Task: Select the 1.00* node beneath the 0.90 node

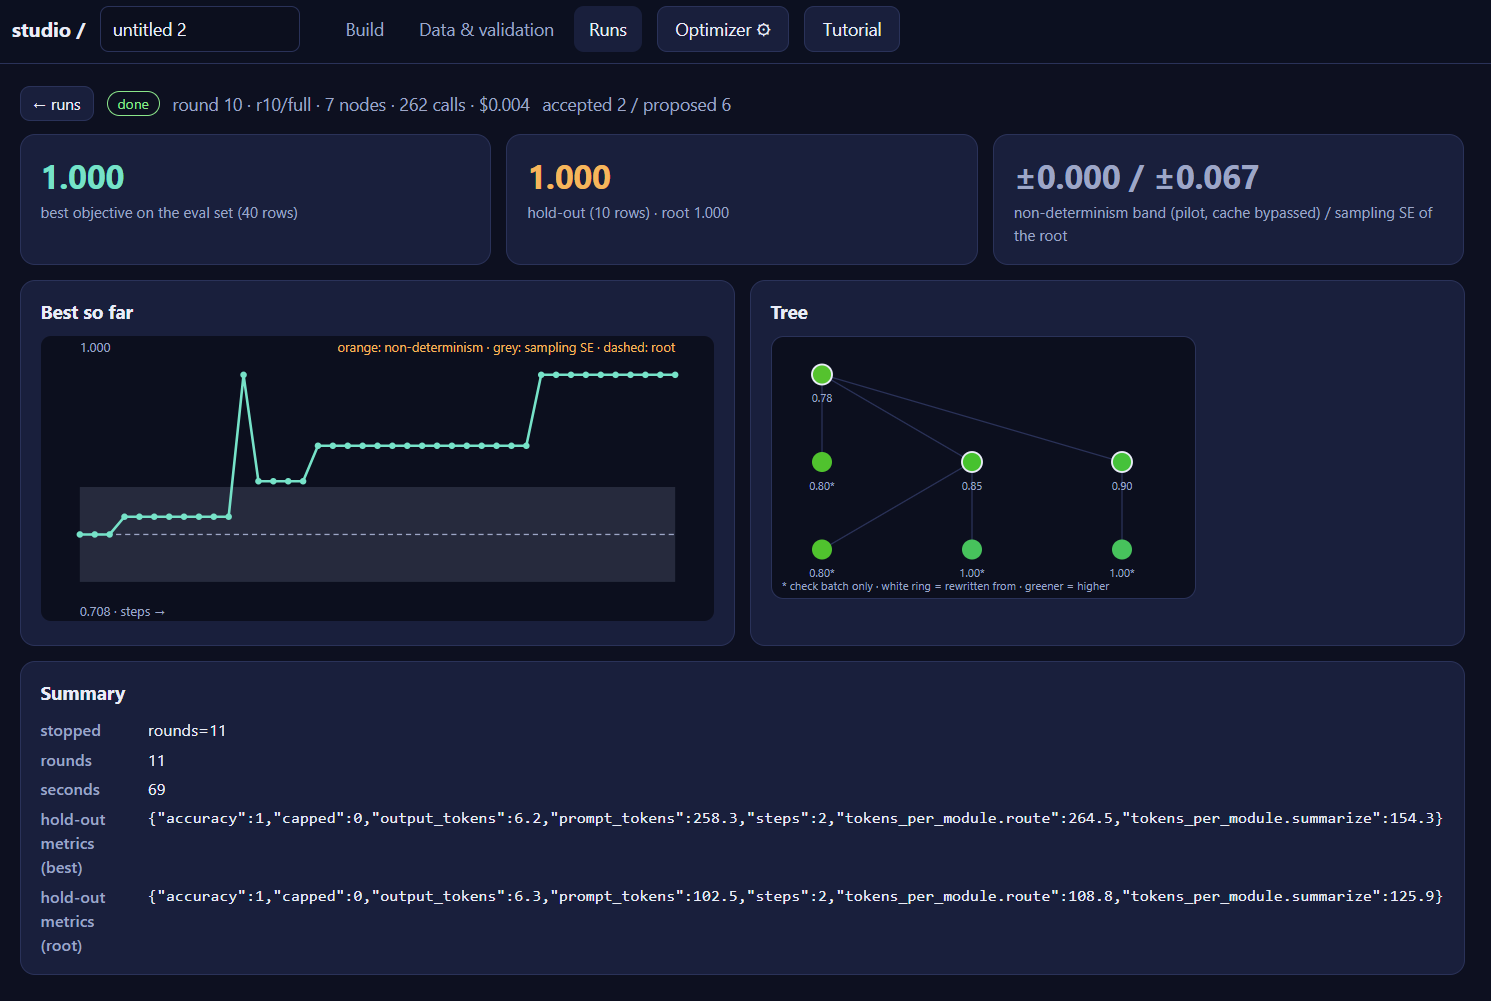Action: click(1122, 549)
